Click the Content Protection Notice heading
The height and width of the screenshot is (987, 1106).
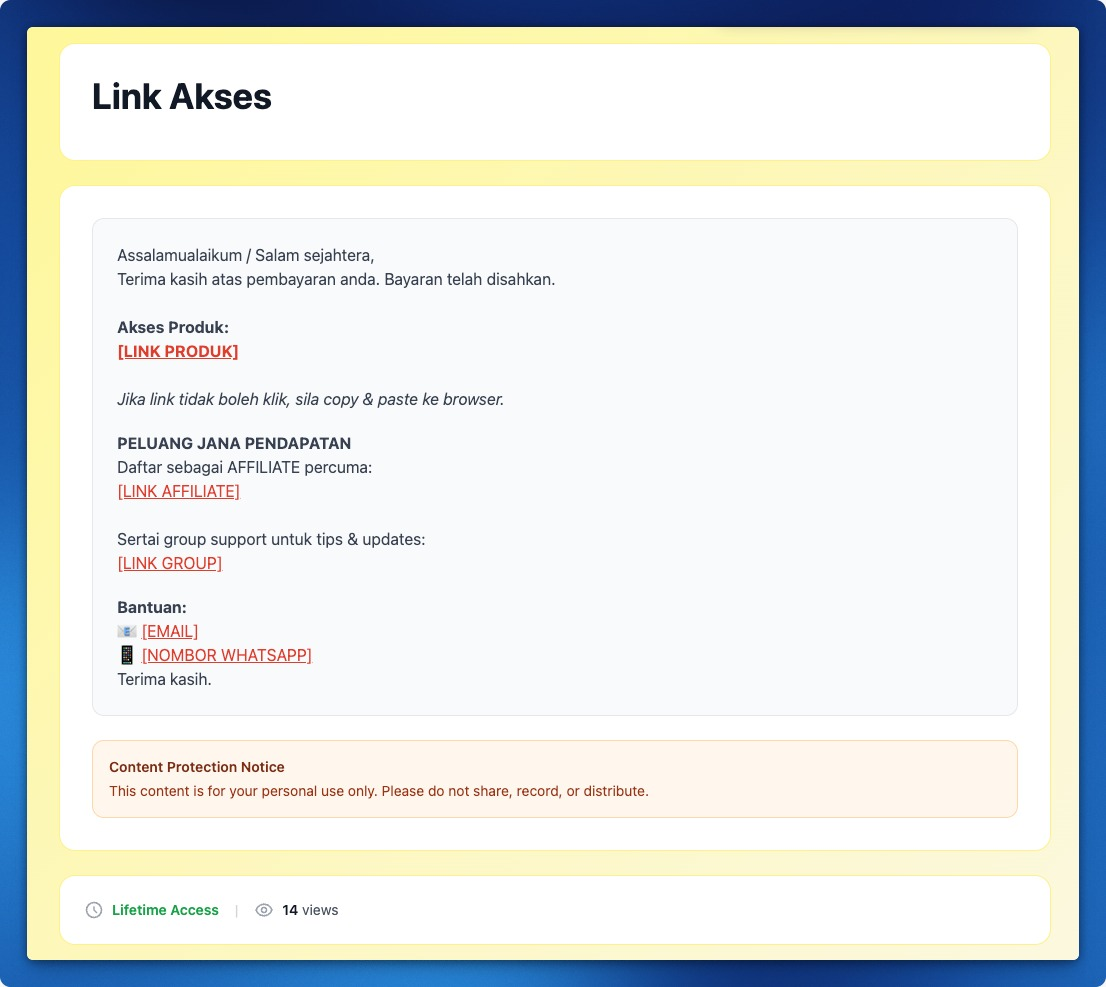pyautogui.click(x=197, y=767)
